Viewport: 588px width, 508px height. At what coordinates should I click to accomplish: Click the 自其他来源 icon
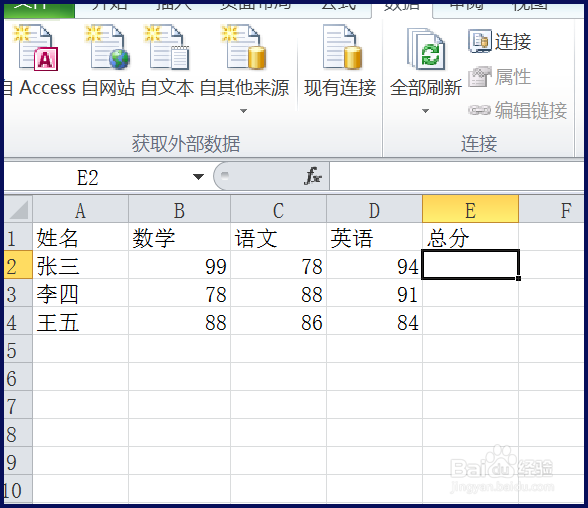244,48
